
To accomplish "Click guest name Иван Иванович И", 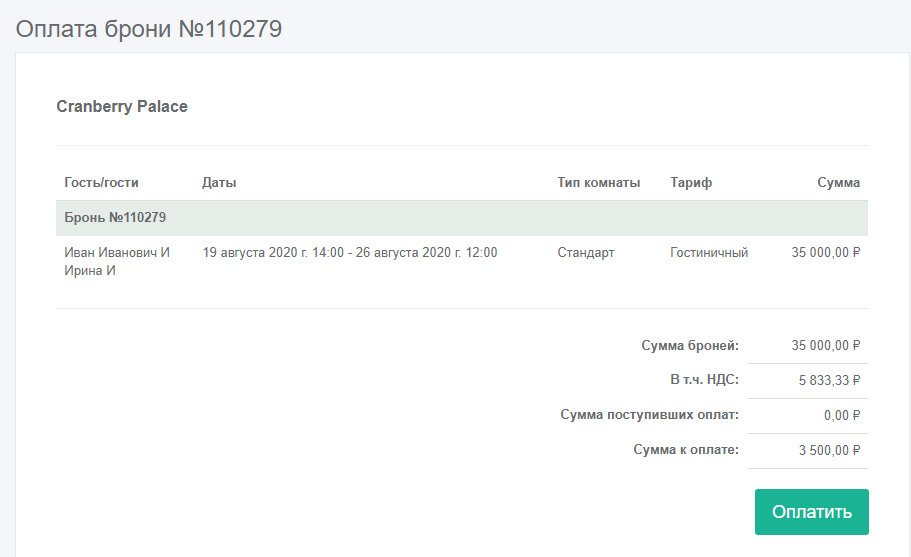I will pyautogui.click(x=117, y=253).
